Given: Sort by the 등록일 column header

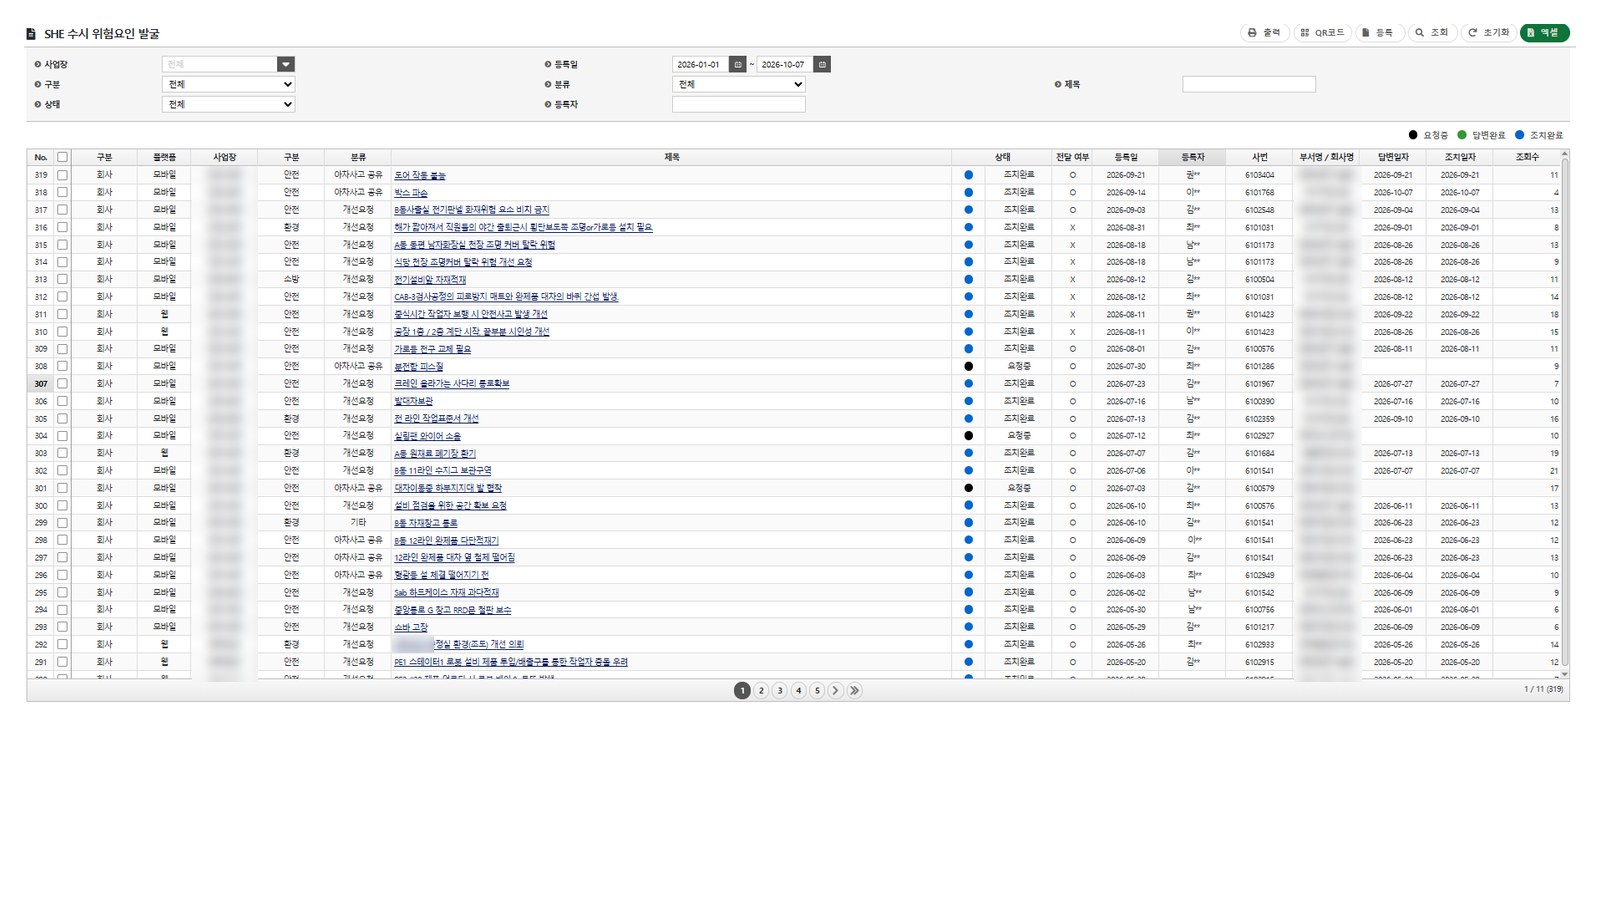Looking at the screenshot, I should [x=1126, y=157].
